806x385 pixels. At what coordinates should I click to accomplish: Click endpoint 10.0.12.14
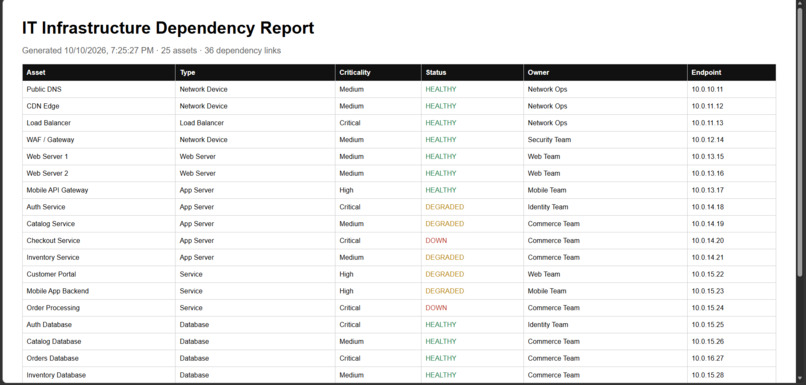click(707, 140)
